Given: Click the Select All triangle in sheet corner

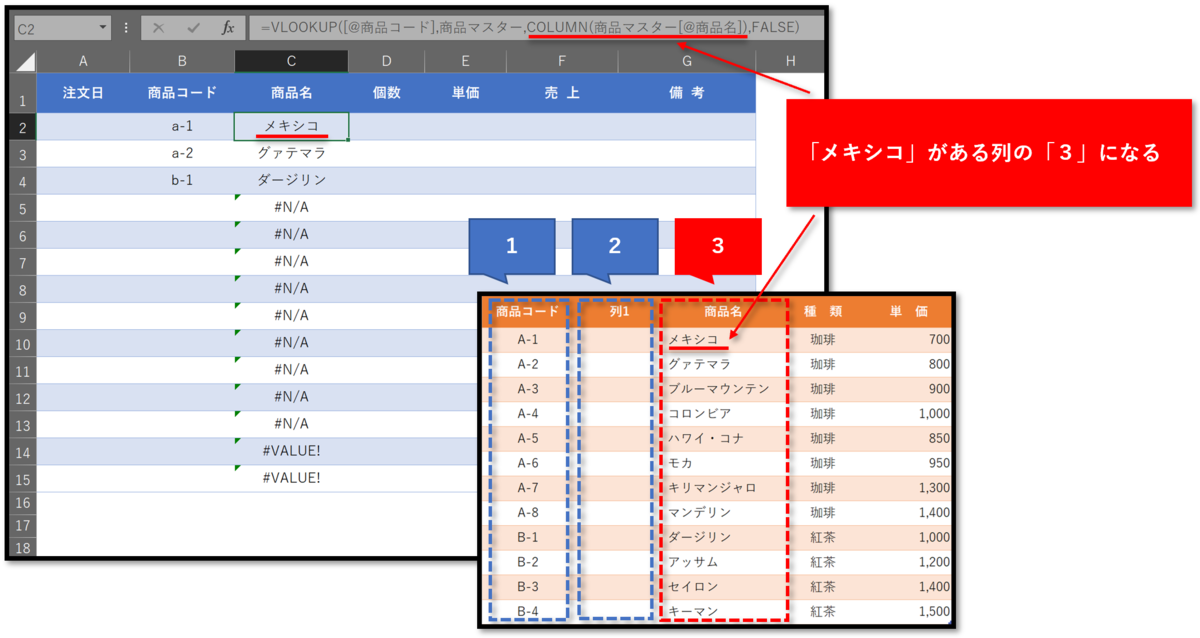Looking at the screenshot, I should point(25,62).
